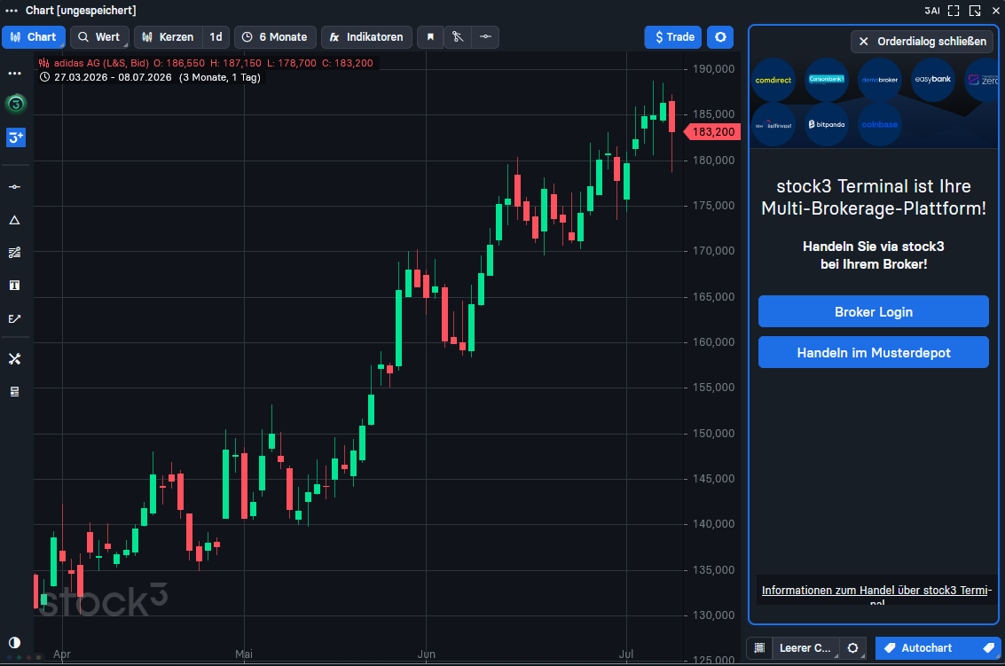Select the line marker tool in sidebar
The width and height of the screenshot is (1005, 666).
point(15,187)
